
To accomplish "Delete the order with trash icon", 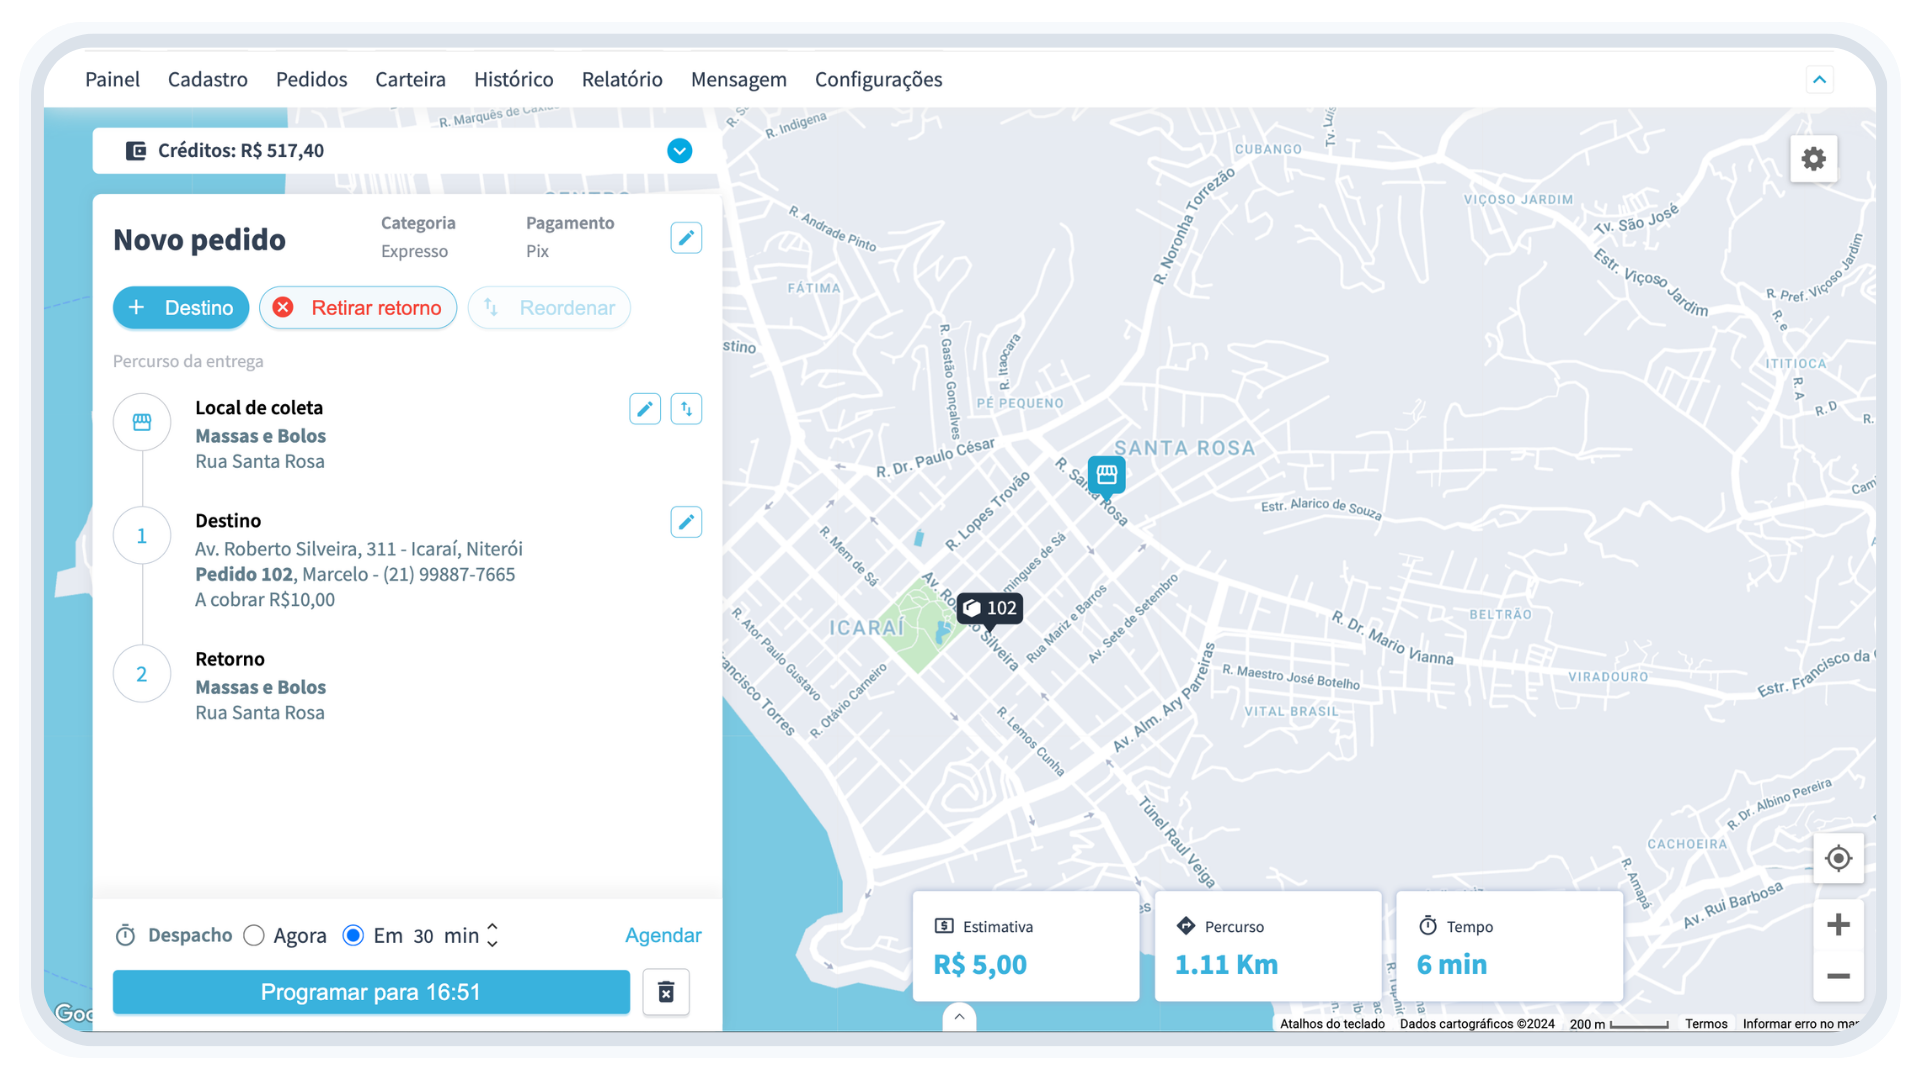I will pos(666,992).
